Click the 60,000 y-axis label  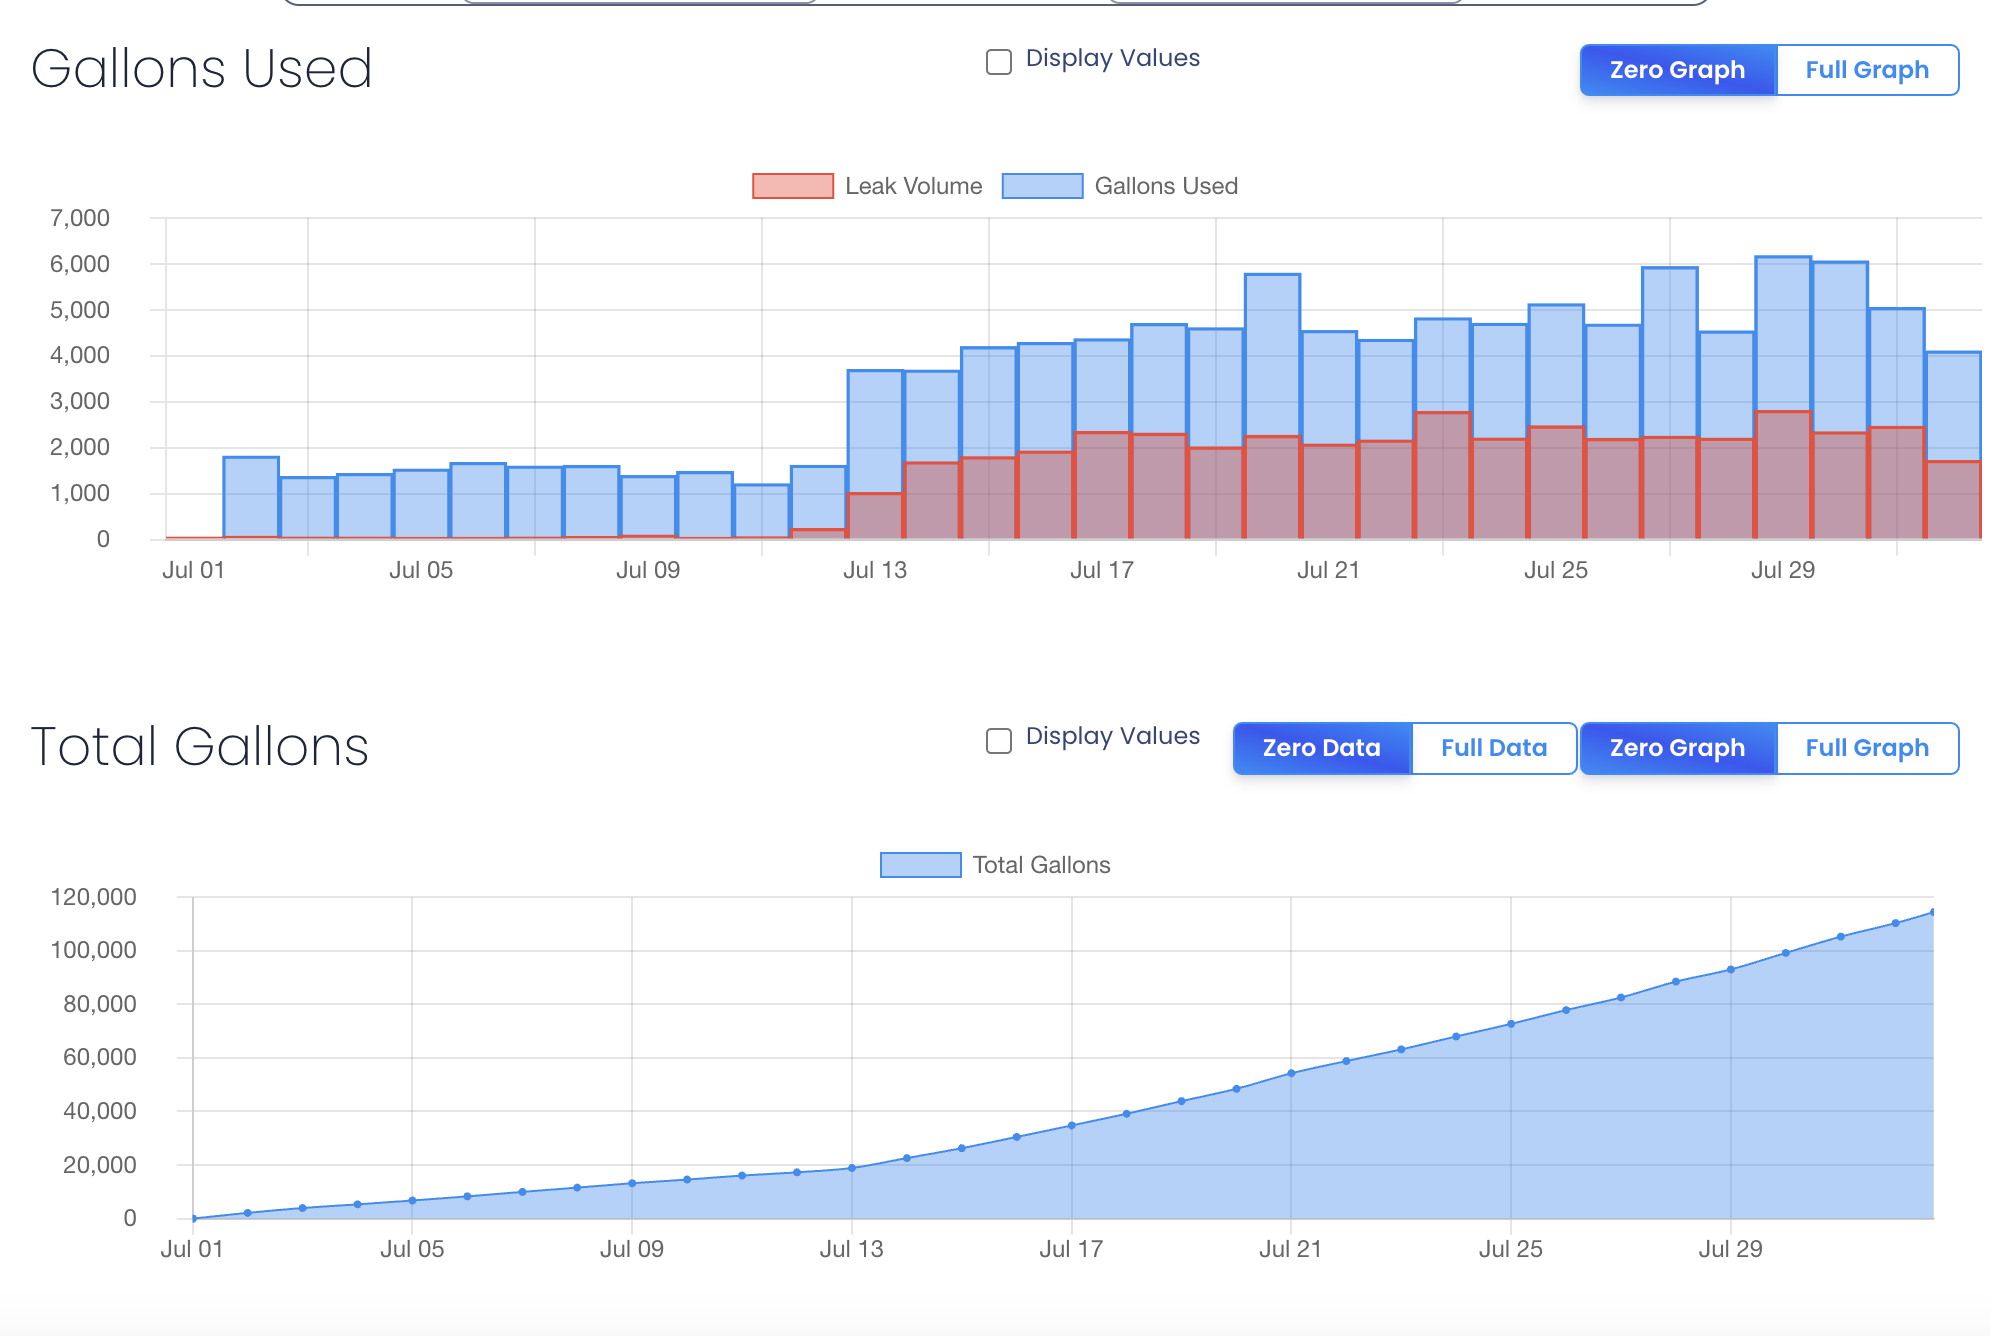(99, 1057)
